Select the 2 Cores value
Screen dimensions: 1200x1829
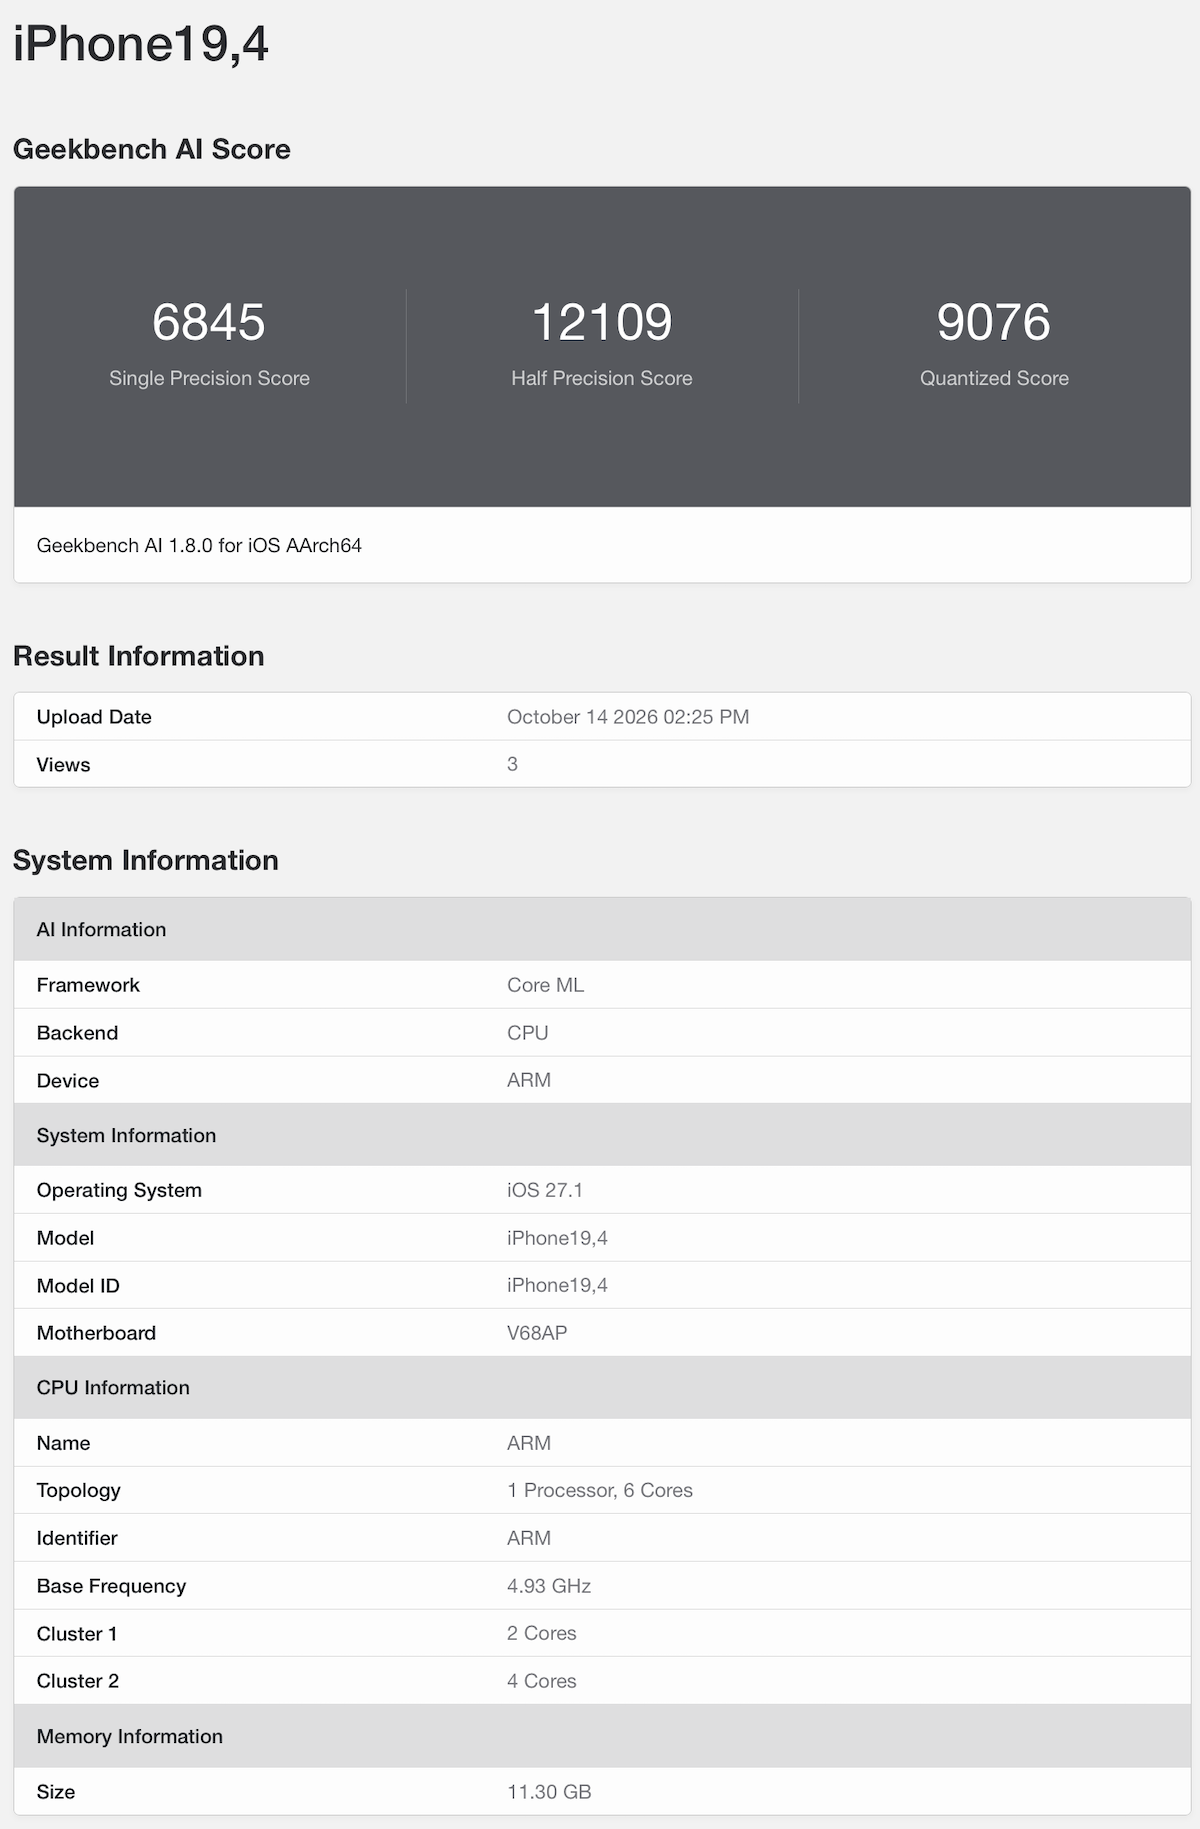click(541, 1633)
